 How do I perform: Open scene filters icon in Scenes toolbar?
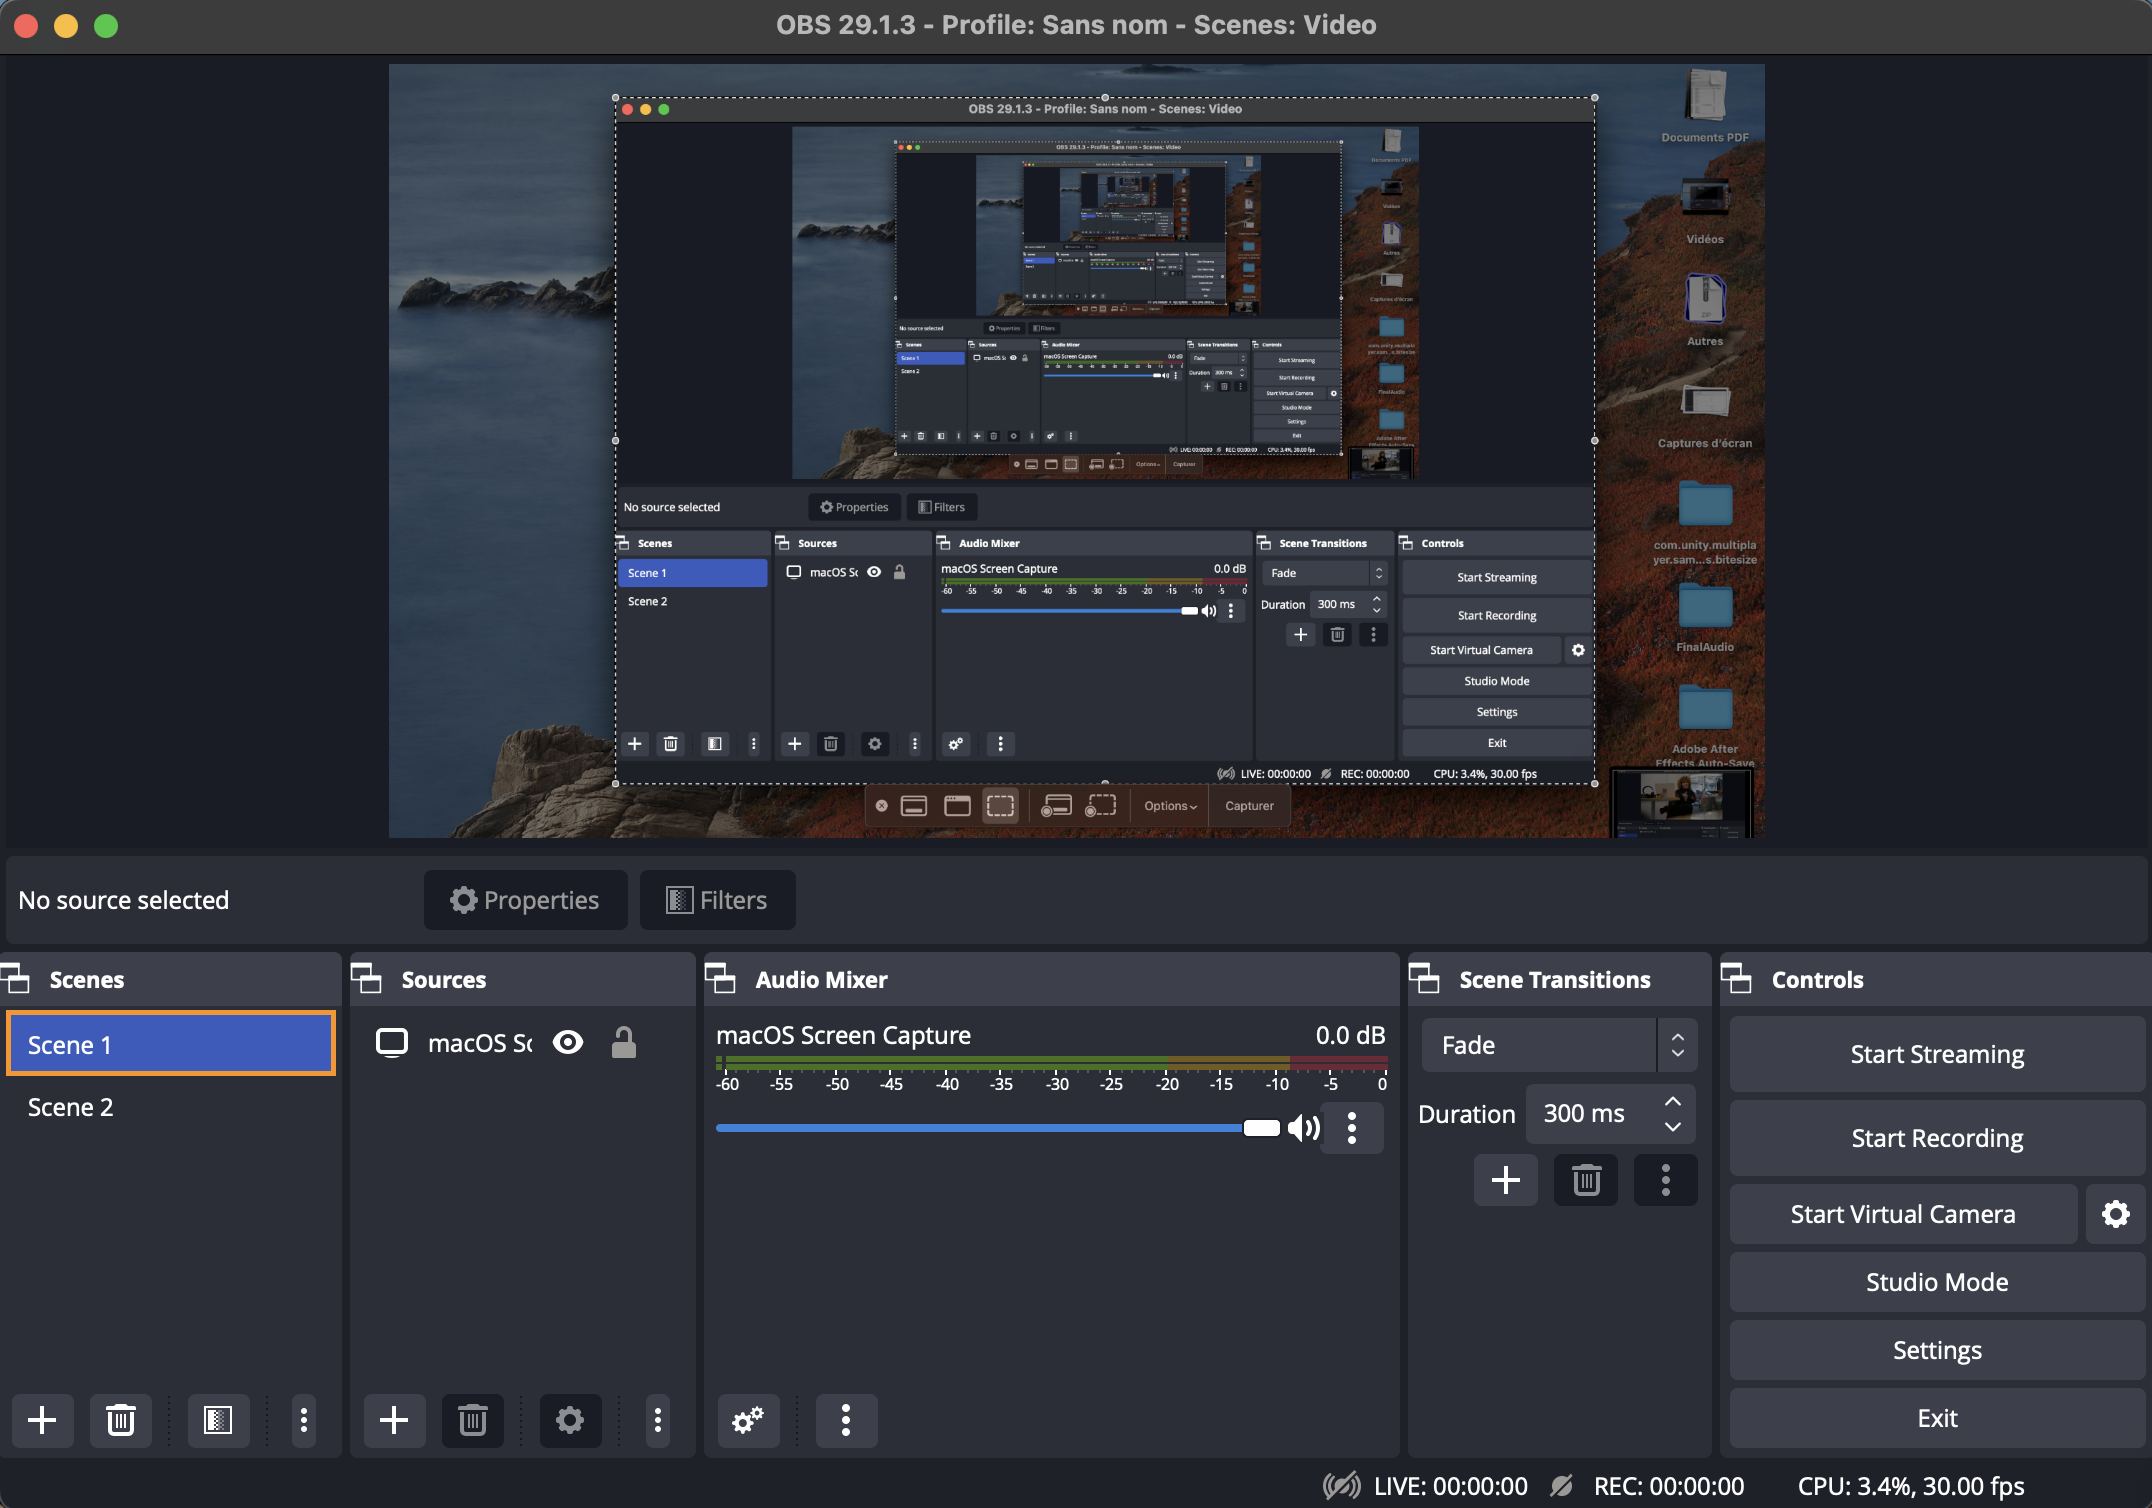coord(217,1420)
